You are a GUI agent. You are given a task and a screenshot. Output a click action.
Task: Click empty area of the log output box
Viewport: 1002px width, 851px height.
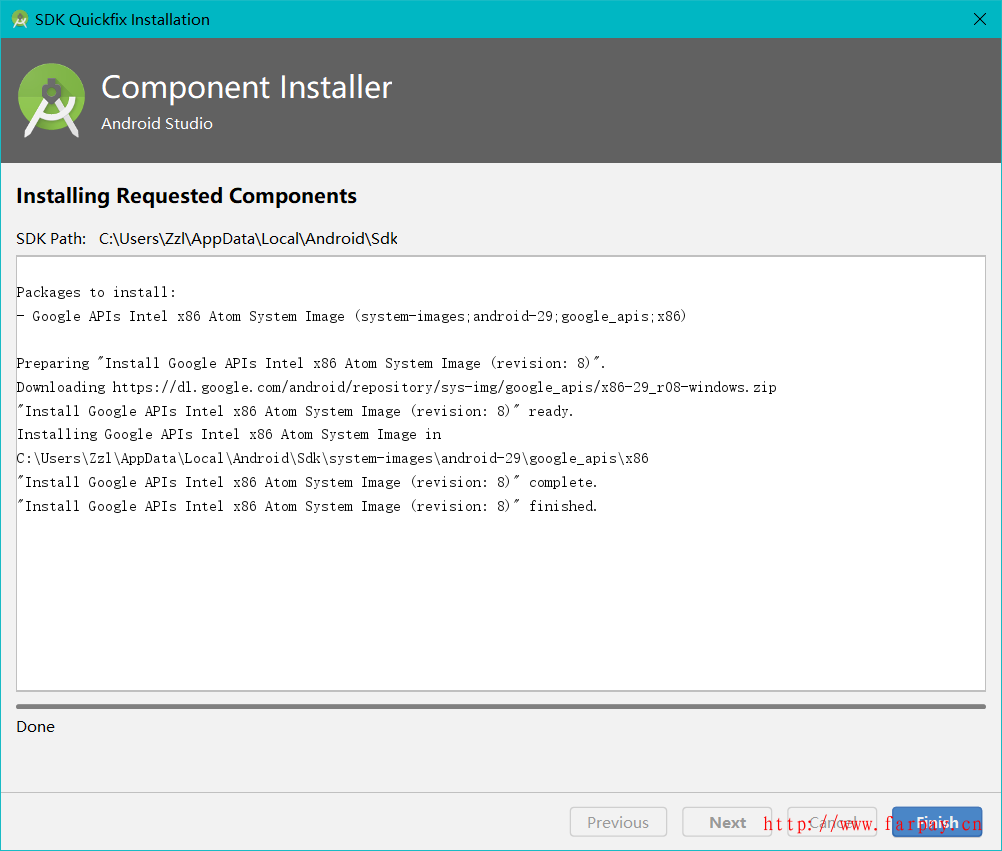click(500, 610)
